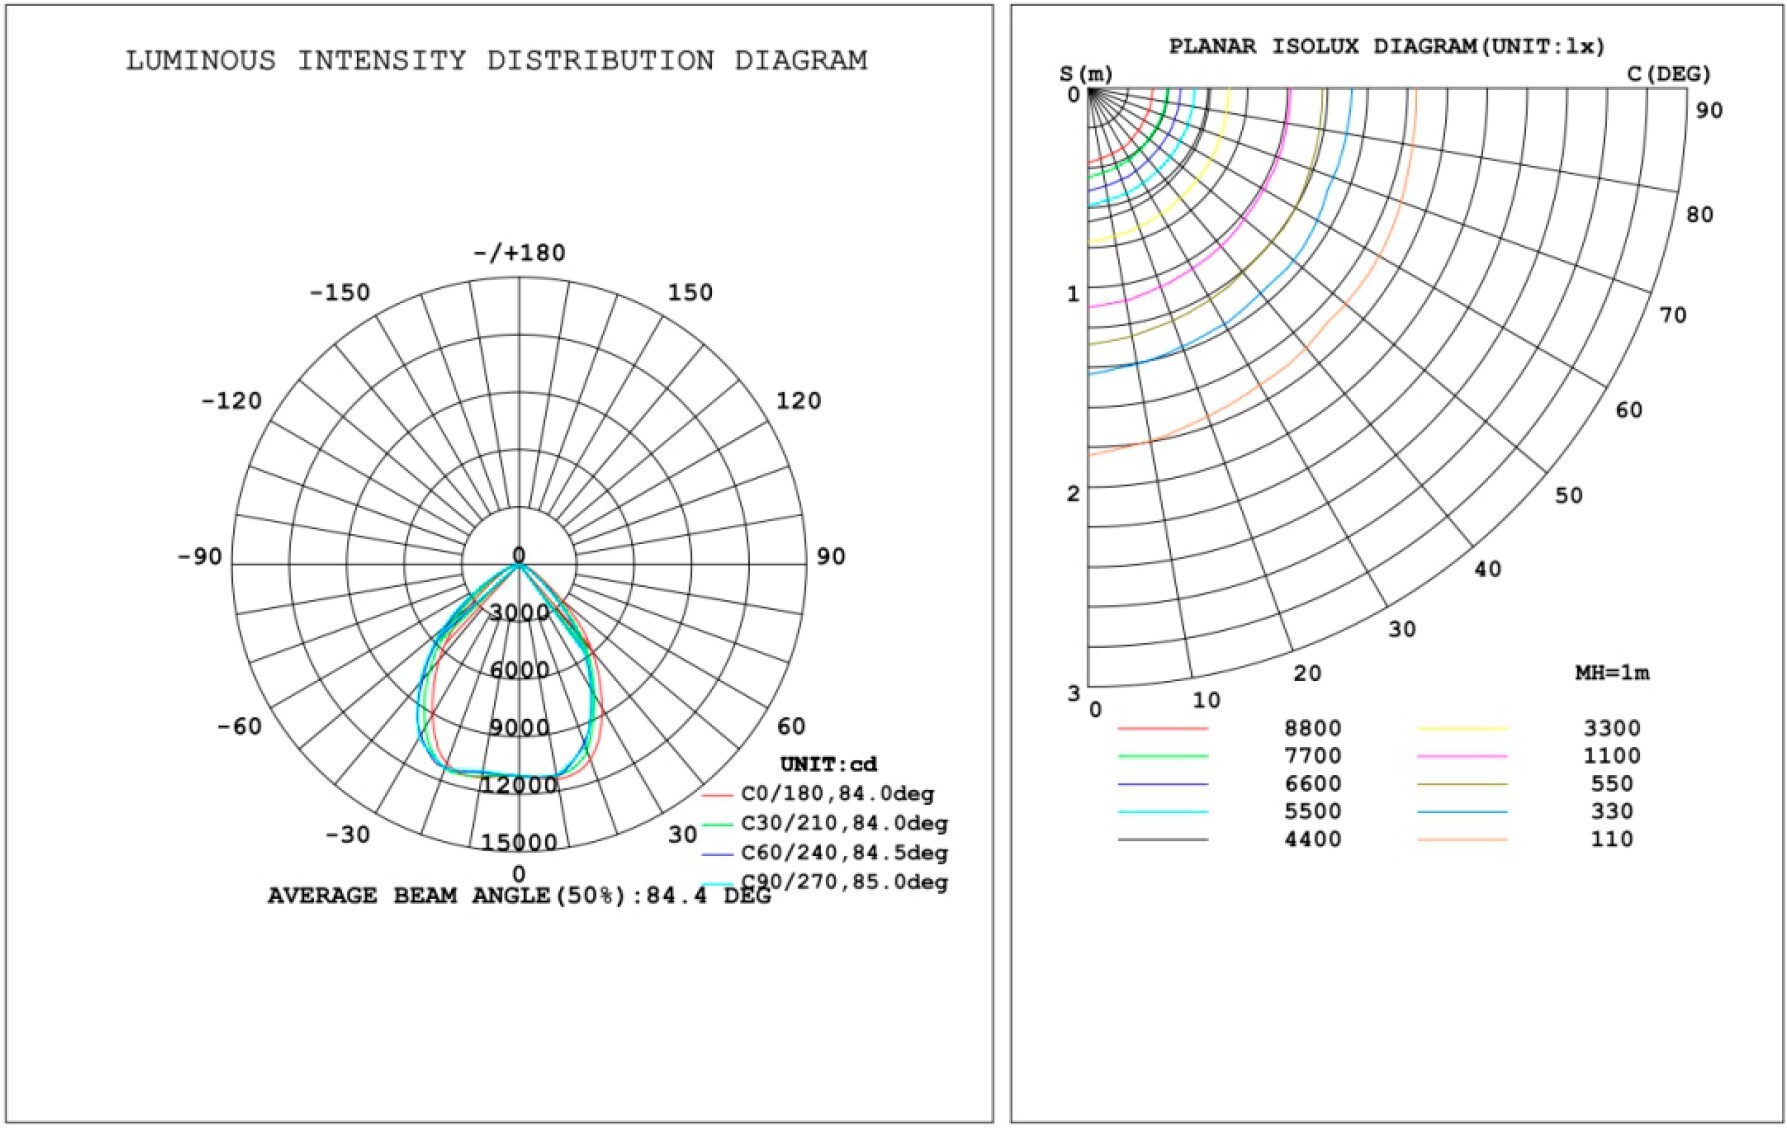Click the red 8800 lx legend line
Screen dimensions: 1787x1128
click(x=1163, y=729)
